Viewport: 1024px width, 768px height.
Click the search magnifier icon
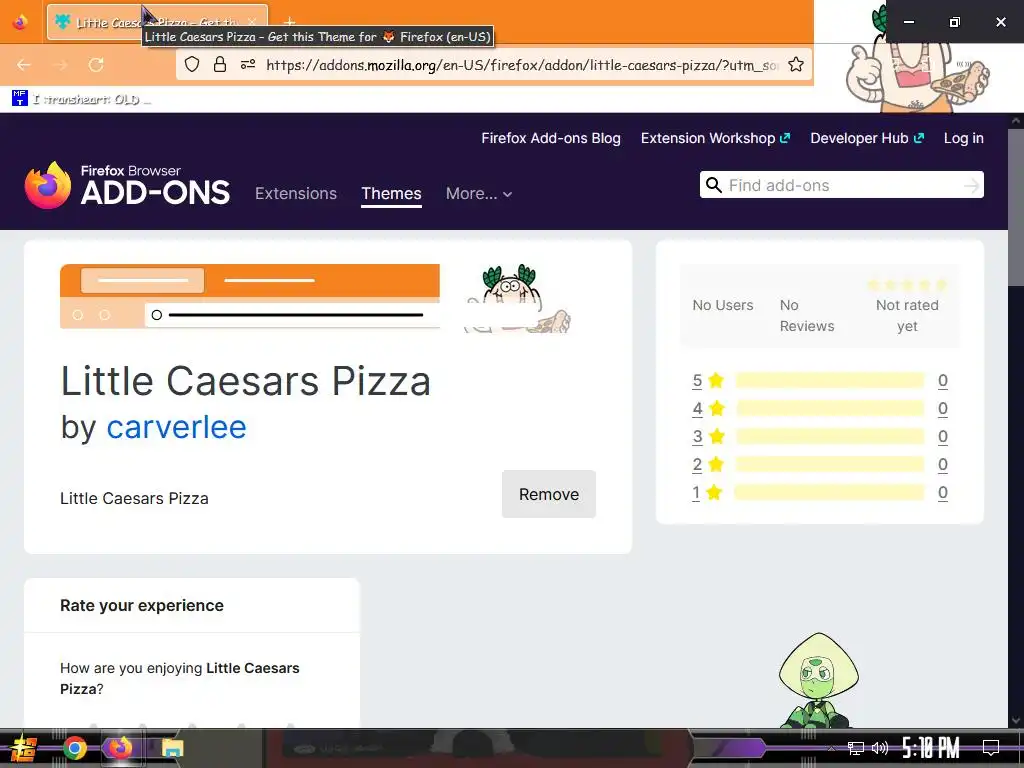[714, 185]
